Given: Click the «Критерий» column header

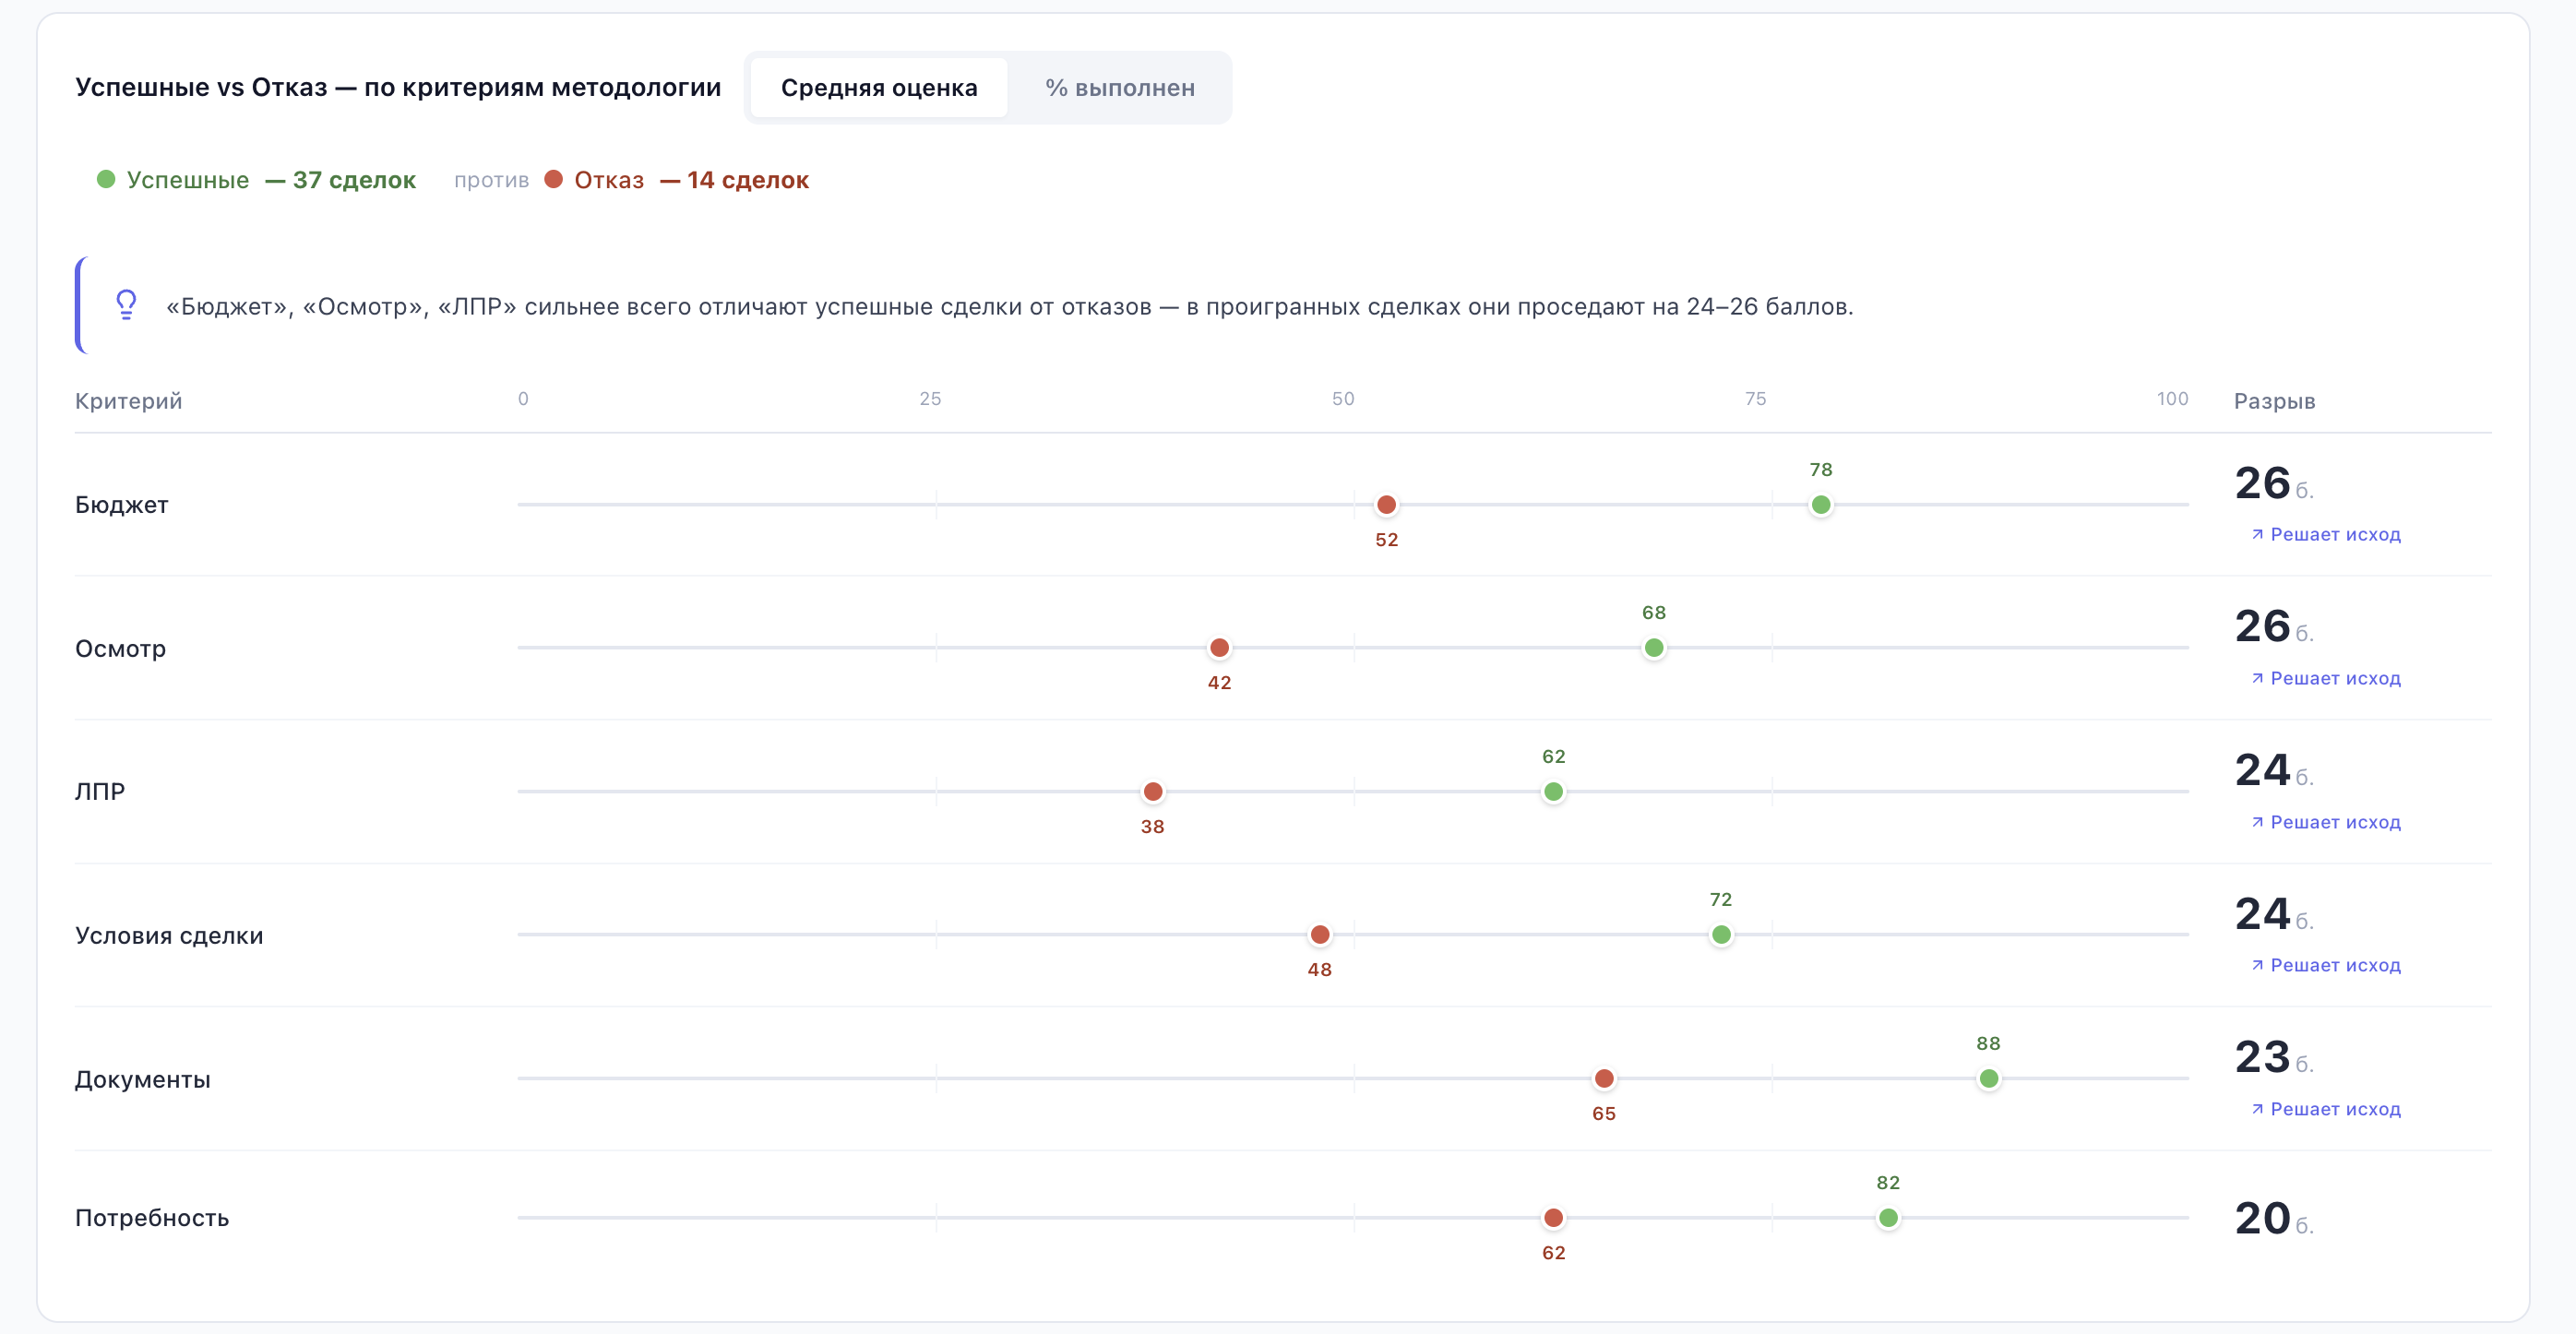Looking at the screenshot, I should (129, 401).
